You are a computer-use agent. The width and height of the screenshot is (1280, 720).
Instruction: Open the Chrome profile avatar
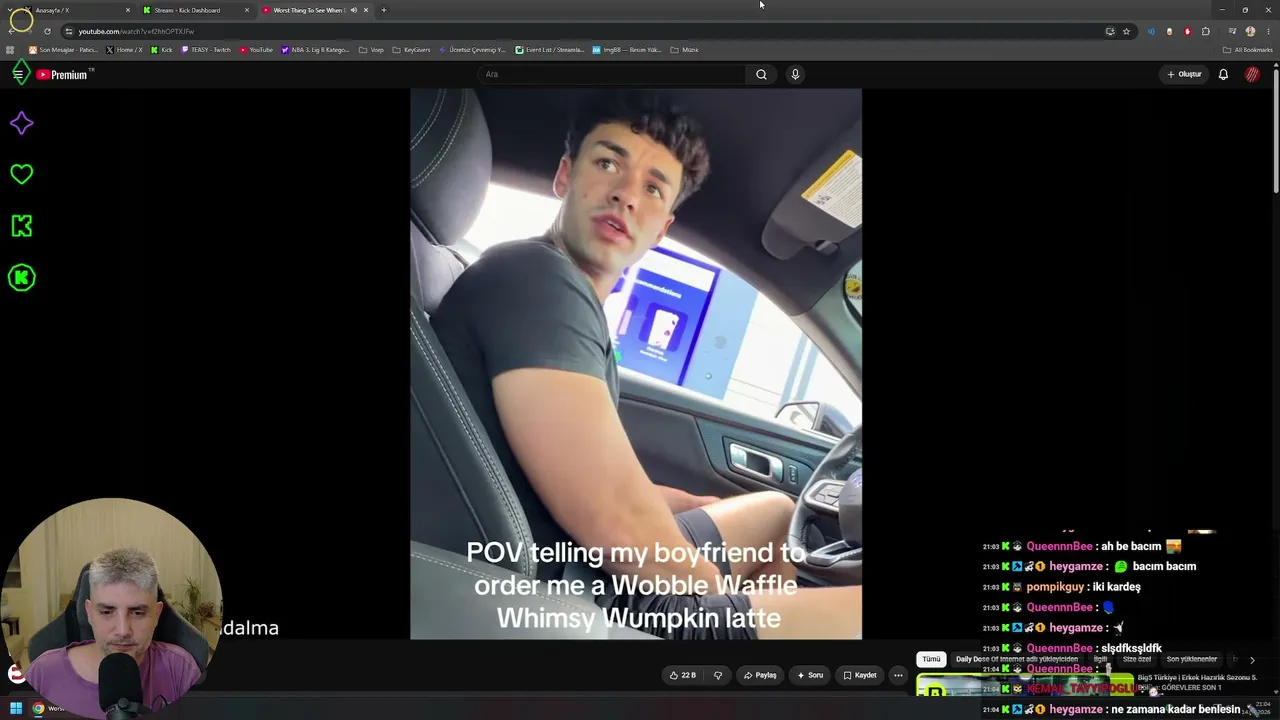[x=1250, y=31]
